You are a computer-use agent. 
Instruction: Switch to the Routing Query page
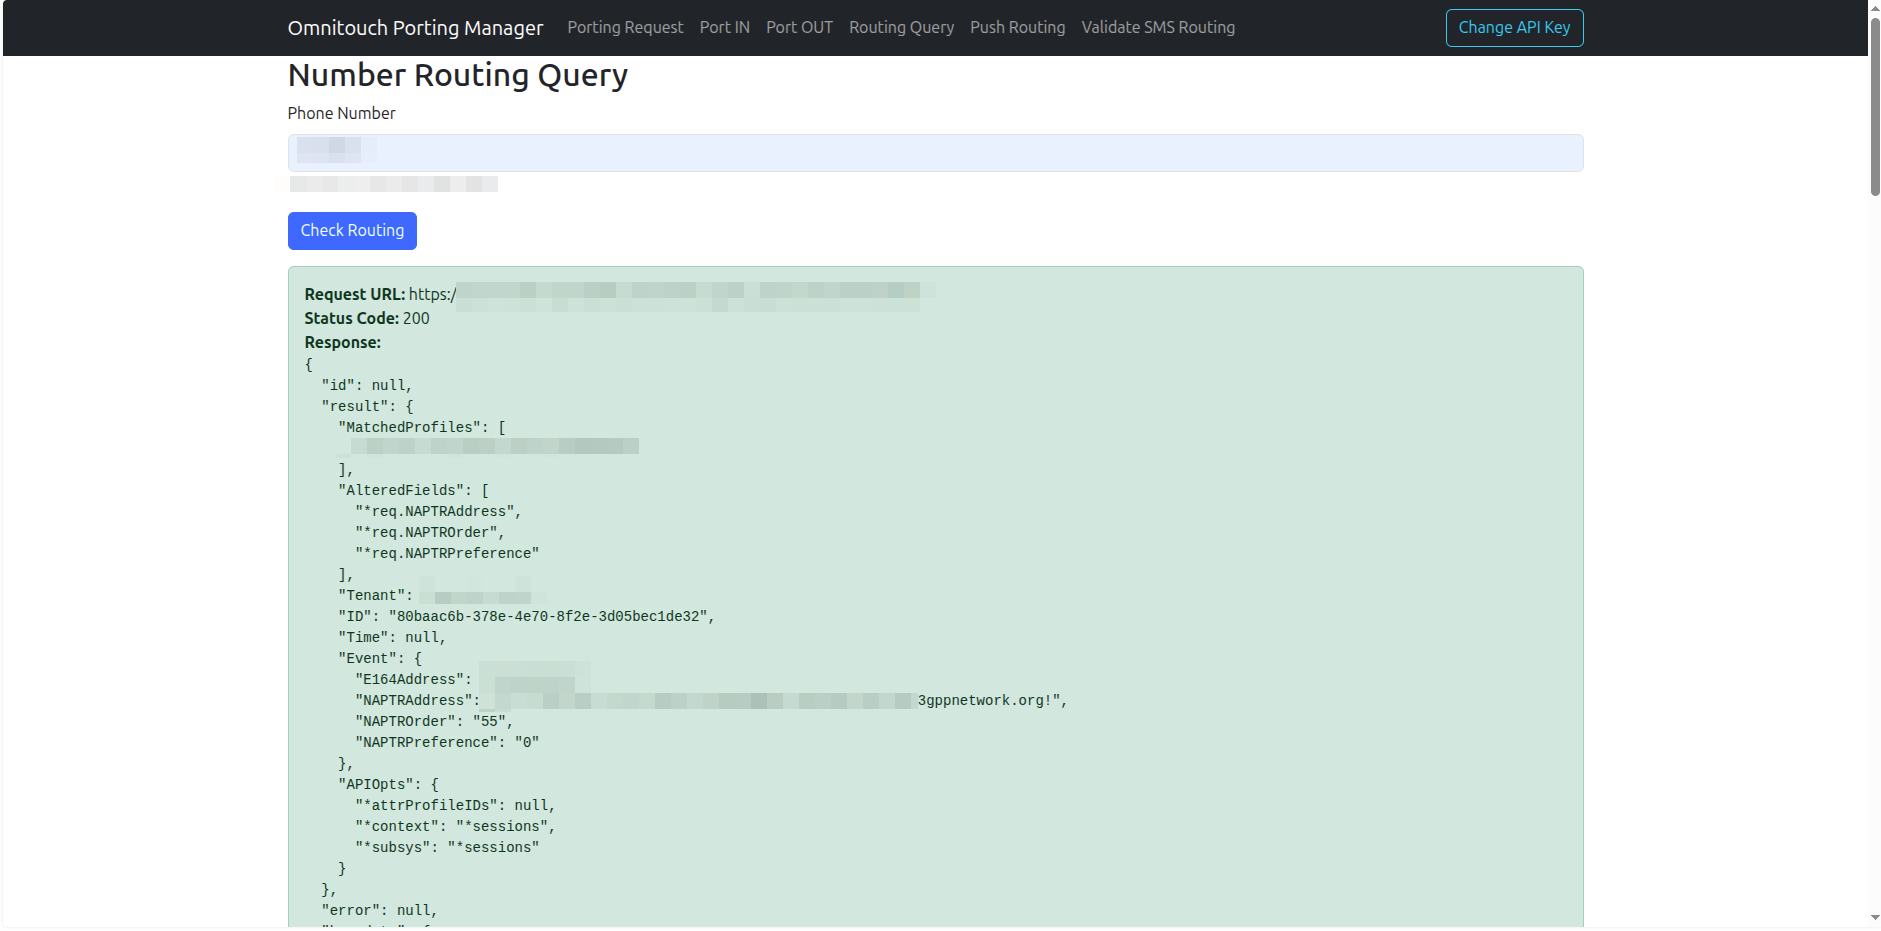point(901,28)
